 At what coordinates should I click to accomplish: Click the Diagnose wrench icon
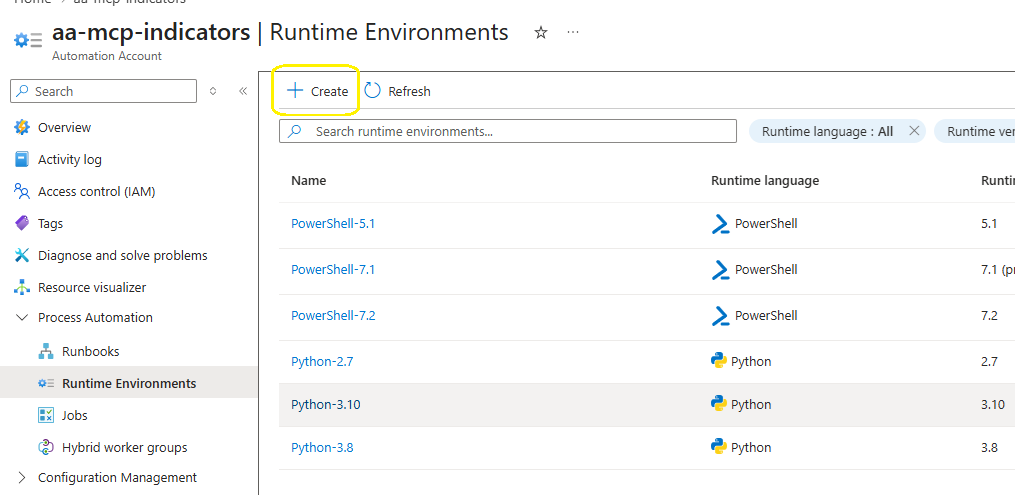[22, 256]
